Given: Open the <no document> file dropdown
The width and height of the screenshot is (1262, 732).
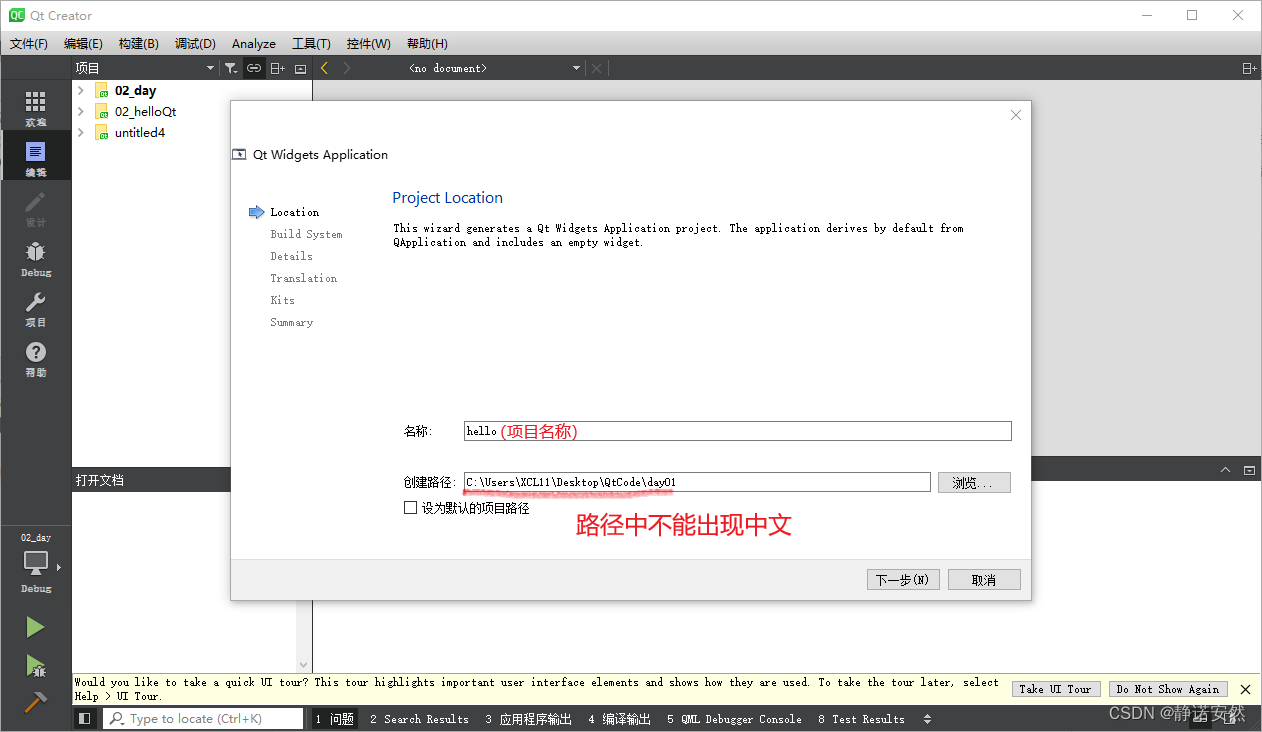Looking at the screenshot, I should coord(495,68).
